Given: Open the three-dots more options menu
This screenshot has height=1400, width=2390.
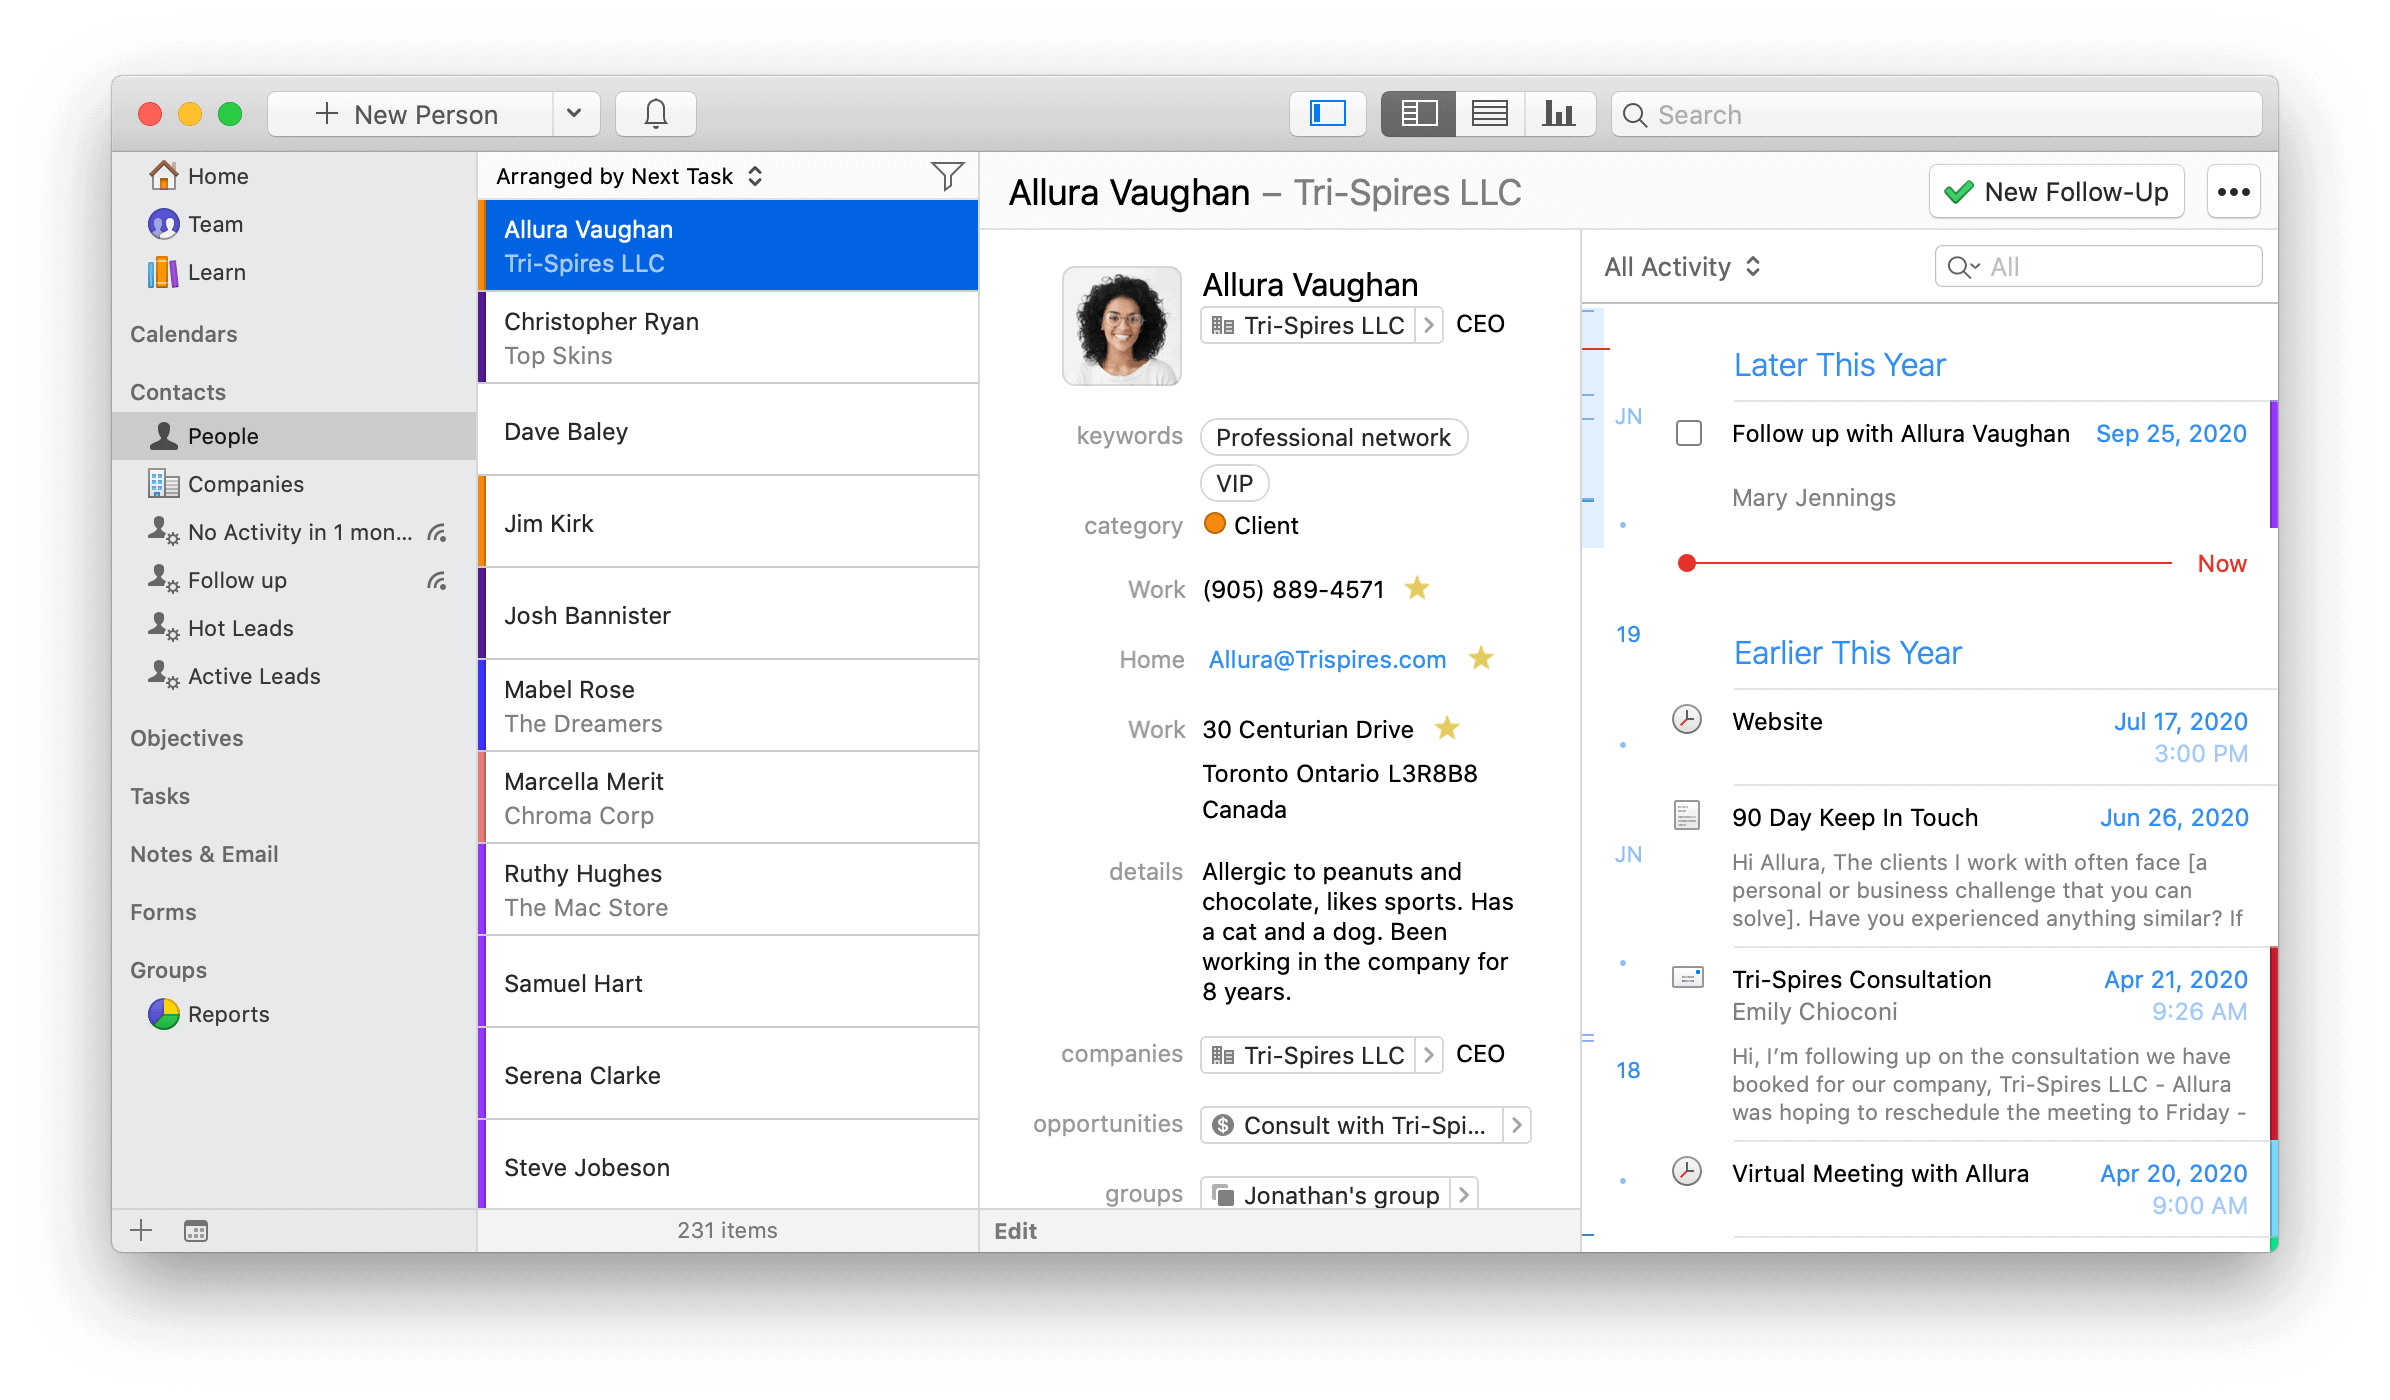Looking at the screenshot, I should click(2233, 192).
